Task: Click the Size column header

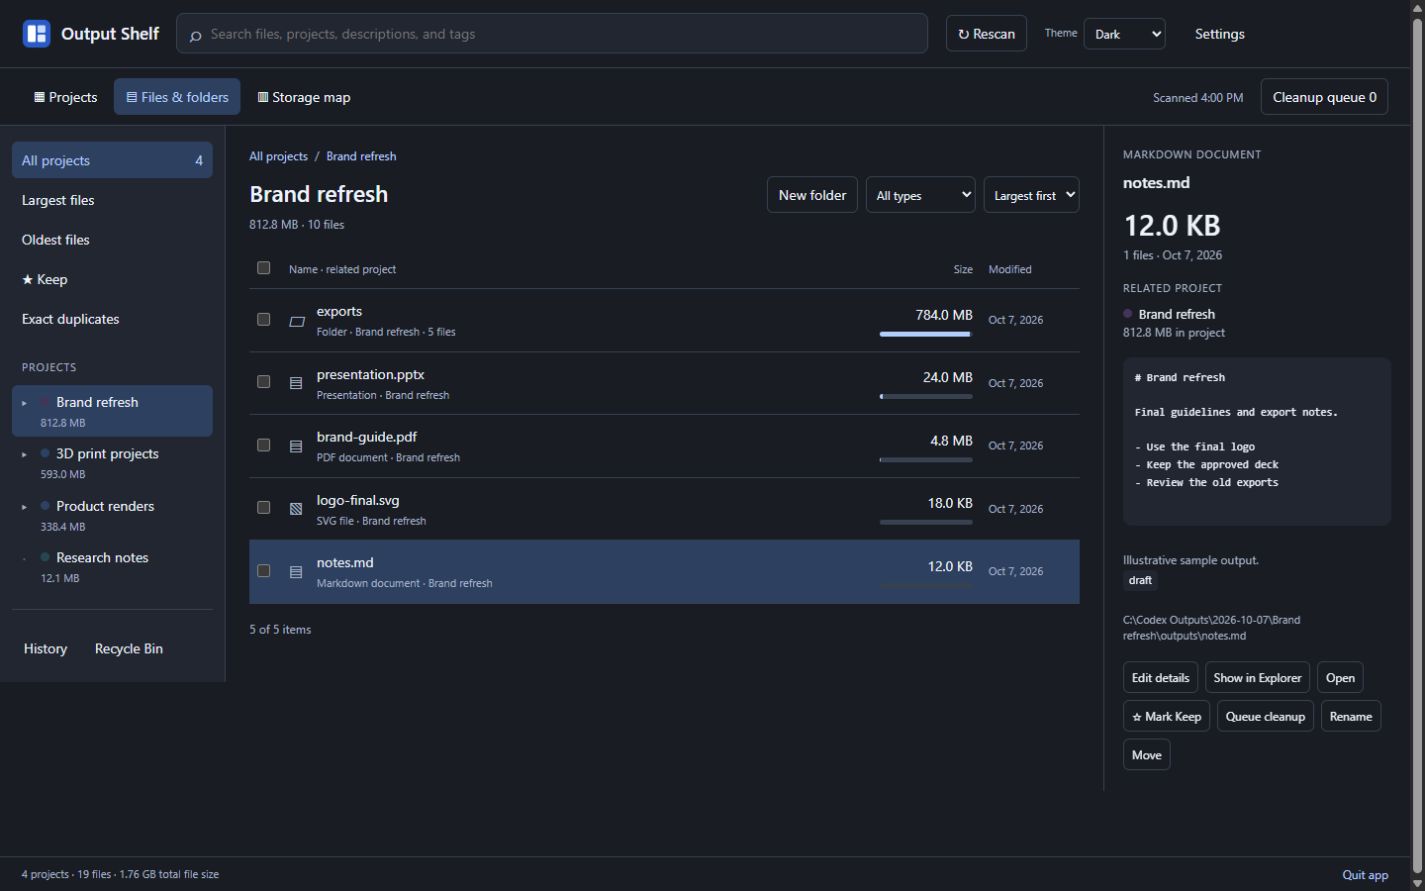Action: (x=962, y=269)
